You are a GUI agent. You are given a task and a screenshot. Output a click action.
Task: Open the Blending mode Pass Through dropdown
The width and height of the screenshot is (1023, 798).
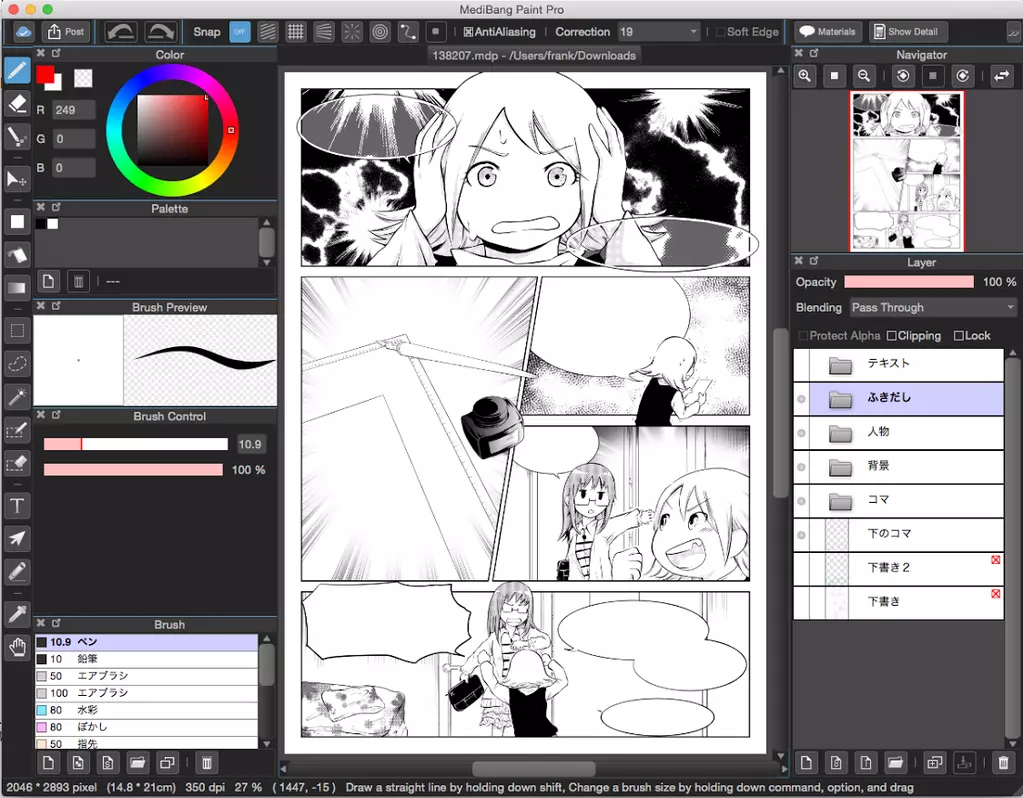tap(932, 307)
